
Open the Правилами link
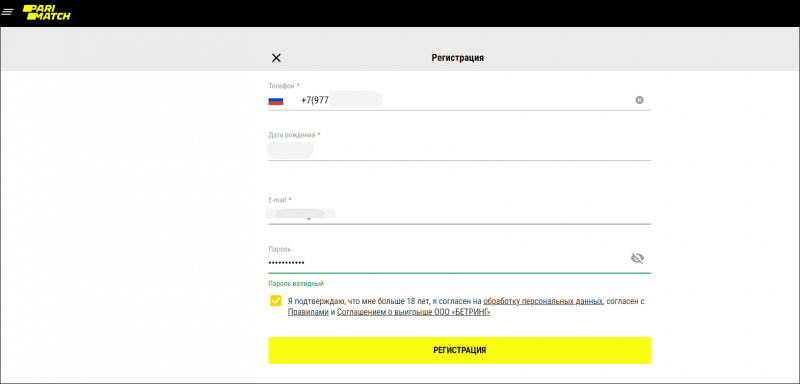pyautogui.click(x=308, y=313)
